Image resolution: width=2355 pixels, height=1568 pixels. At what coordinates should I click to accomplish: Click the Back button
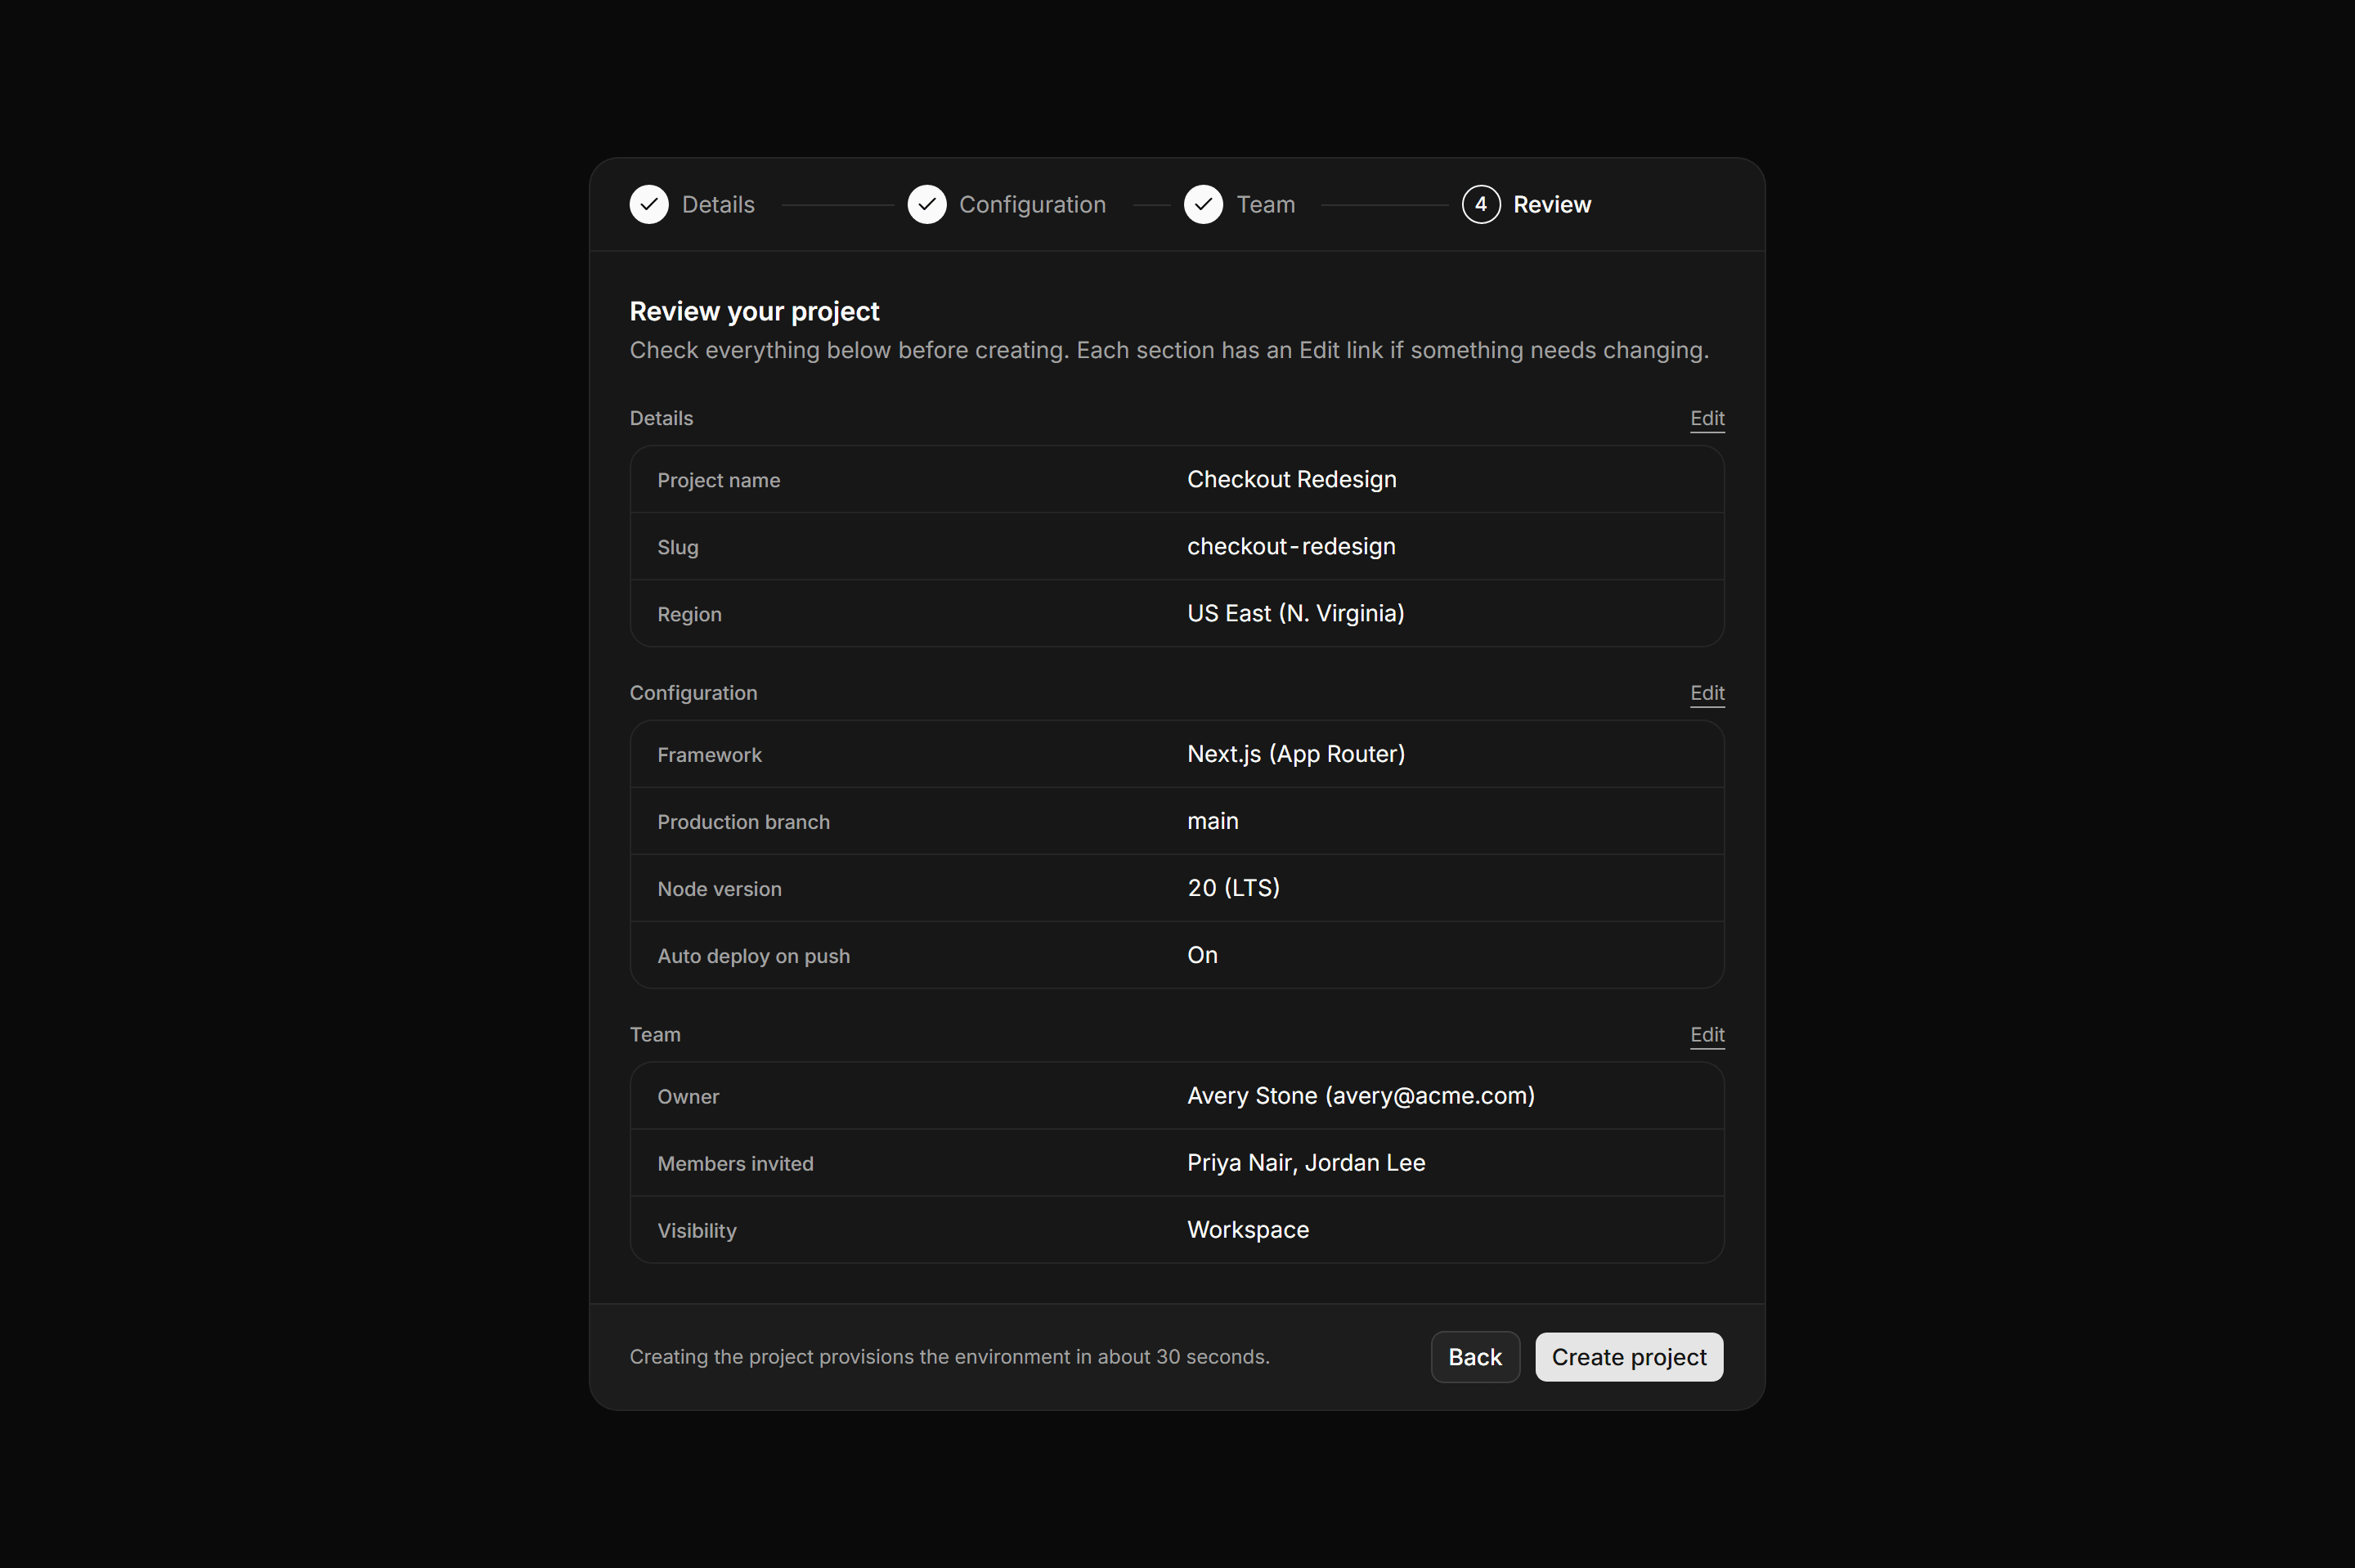pos(1475,1357)
